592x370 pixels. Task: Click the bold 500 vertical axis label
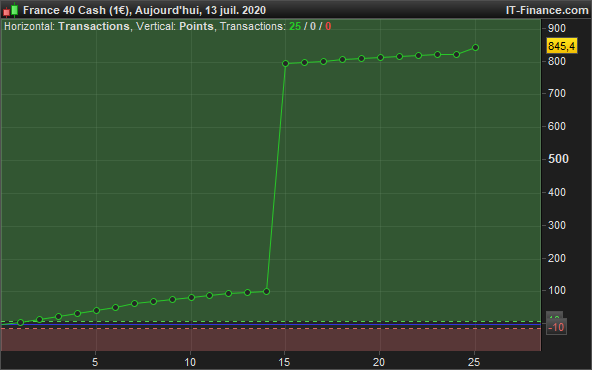tap(558, 159)
